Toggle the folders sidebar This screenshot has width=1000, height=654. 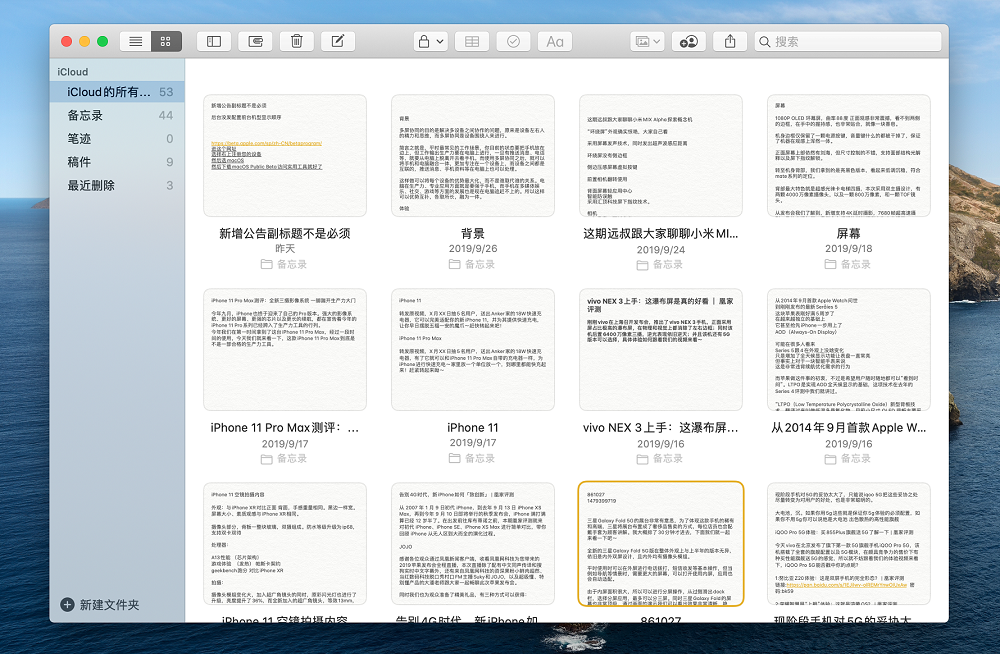(214, 41)
